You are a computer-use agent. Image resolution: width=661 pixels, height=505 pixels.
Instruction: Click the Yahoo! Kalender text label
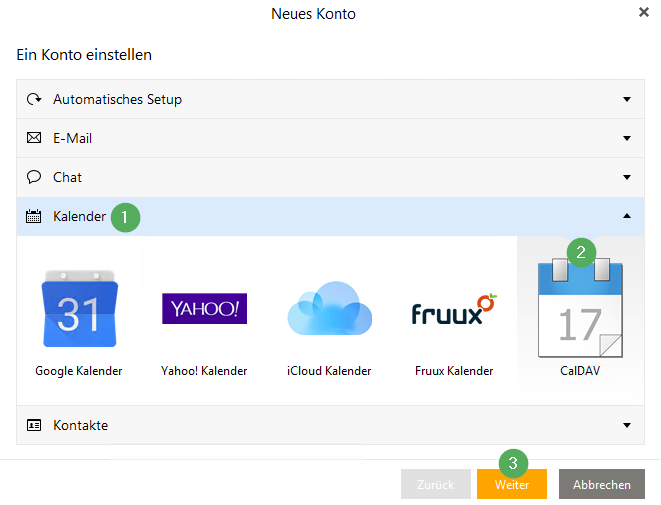pyautogui.click(x=204, y=371)
